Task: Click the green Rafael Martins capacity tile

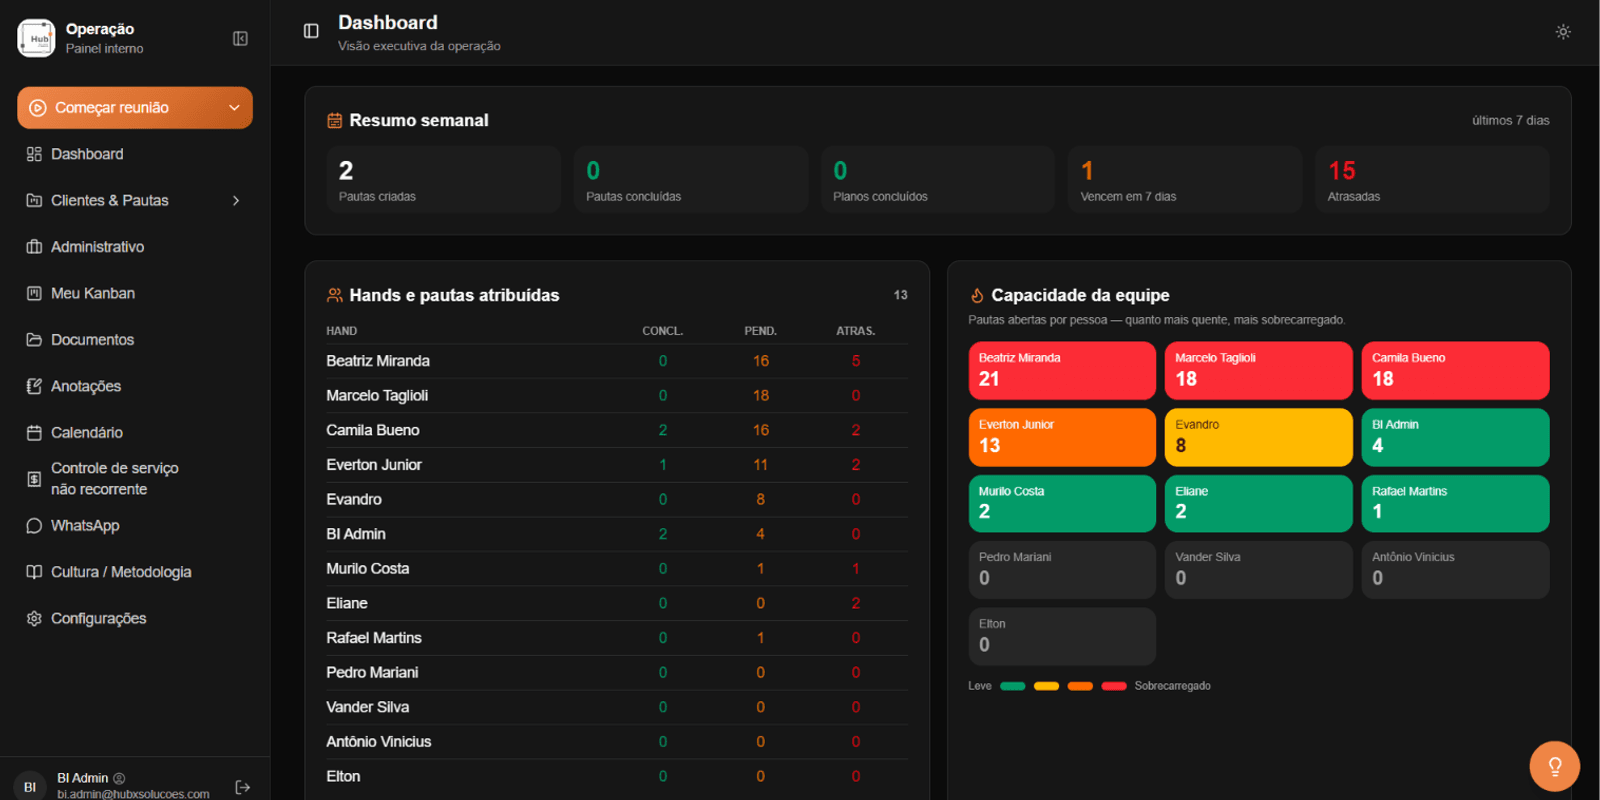Action: coord(1455,504)
